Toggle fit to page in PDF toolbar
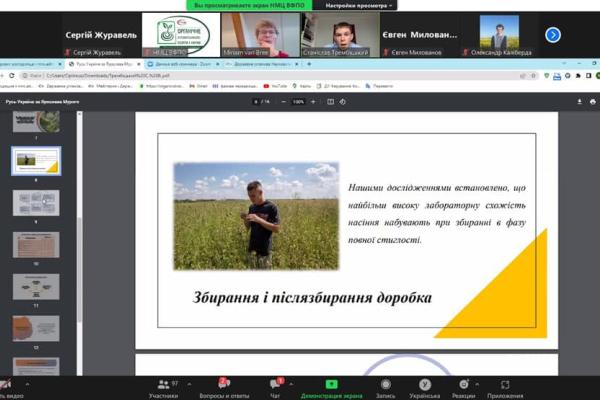This screenshot has height=400, width=600. click(x=331, y=102)
